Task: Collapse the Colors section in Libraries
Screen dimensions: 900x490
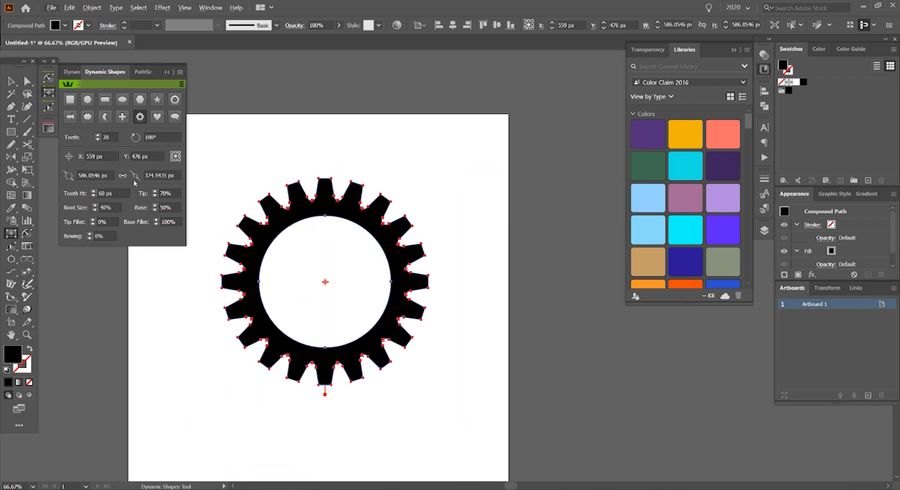Action: point(633,114)
